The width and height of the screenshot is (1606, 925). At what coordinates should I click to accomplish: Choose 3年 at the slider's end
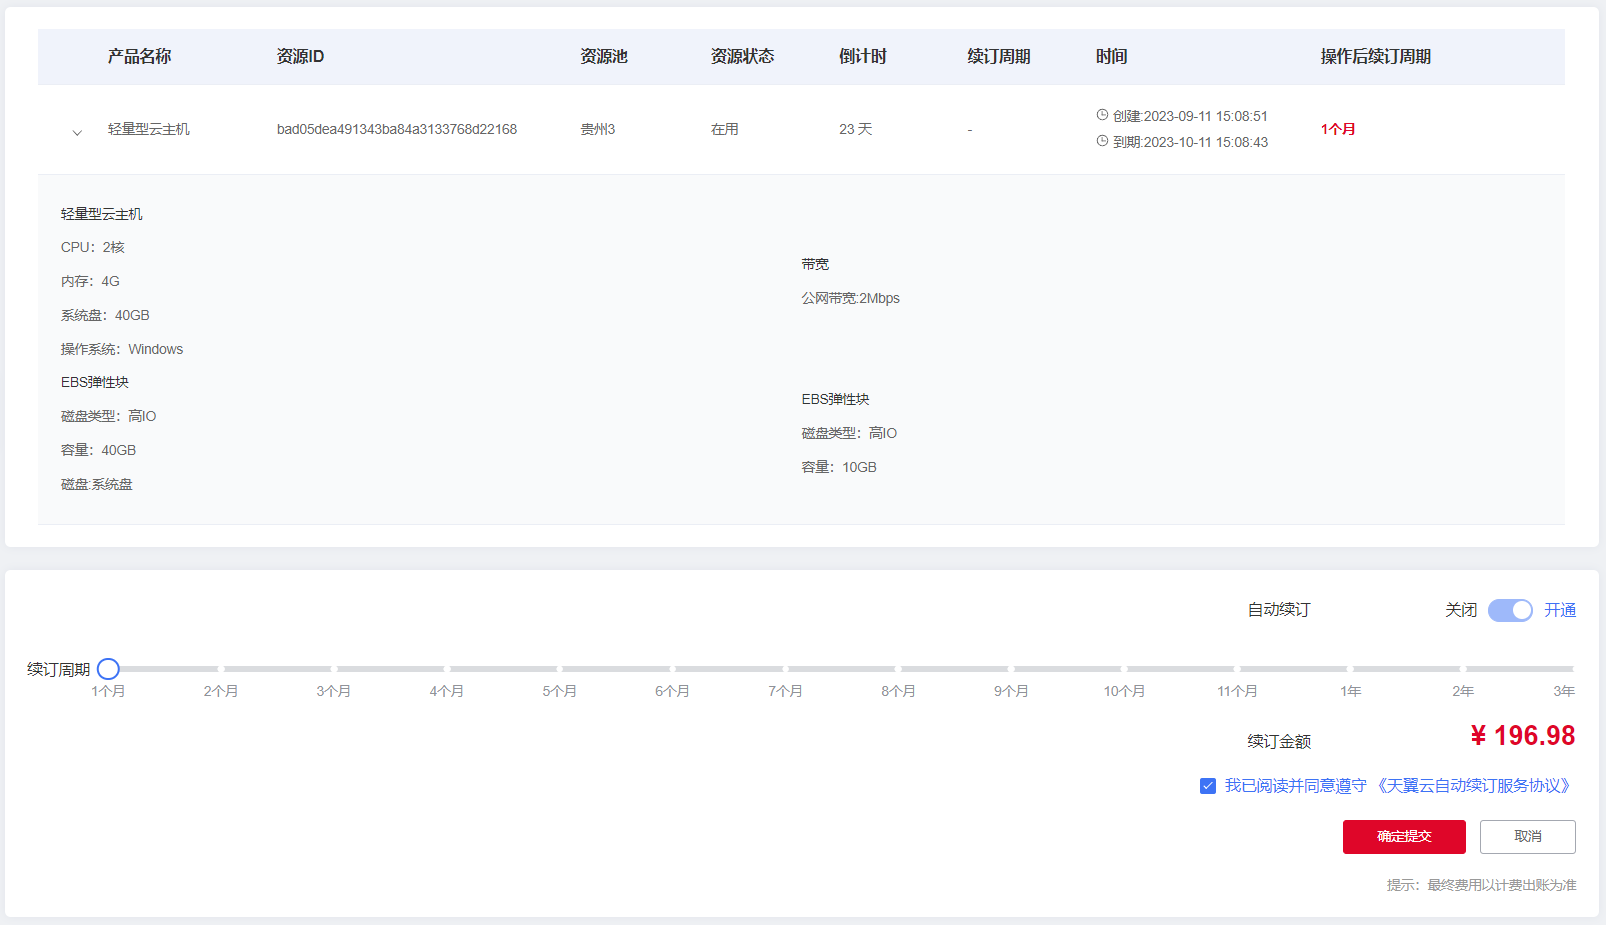coord(1571,669)
